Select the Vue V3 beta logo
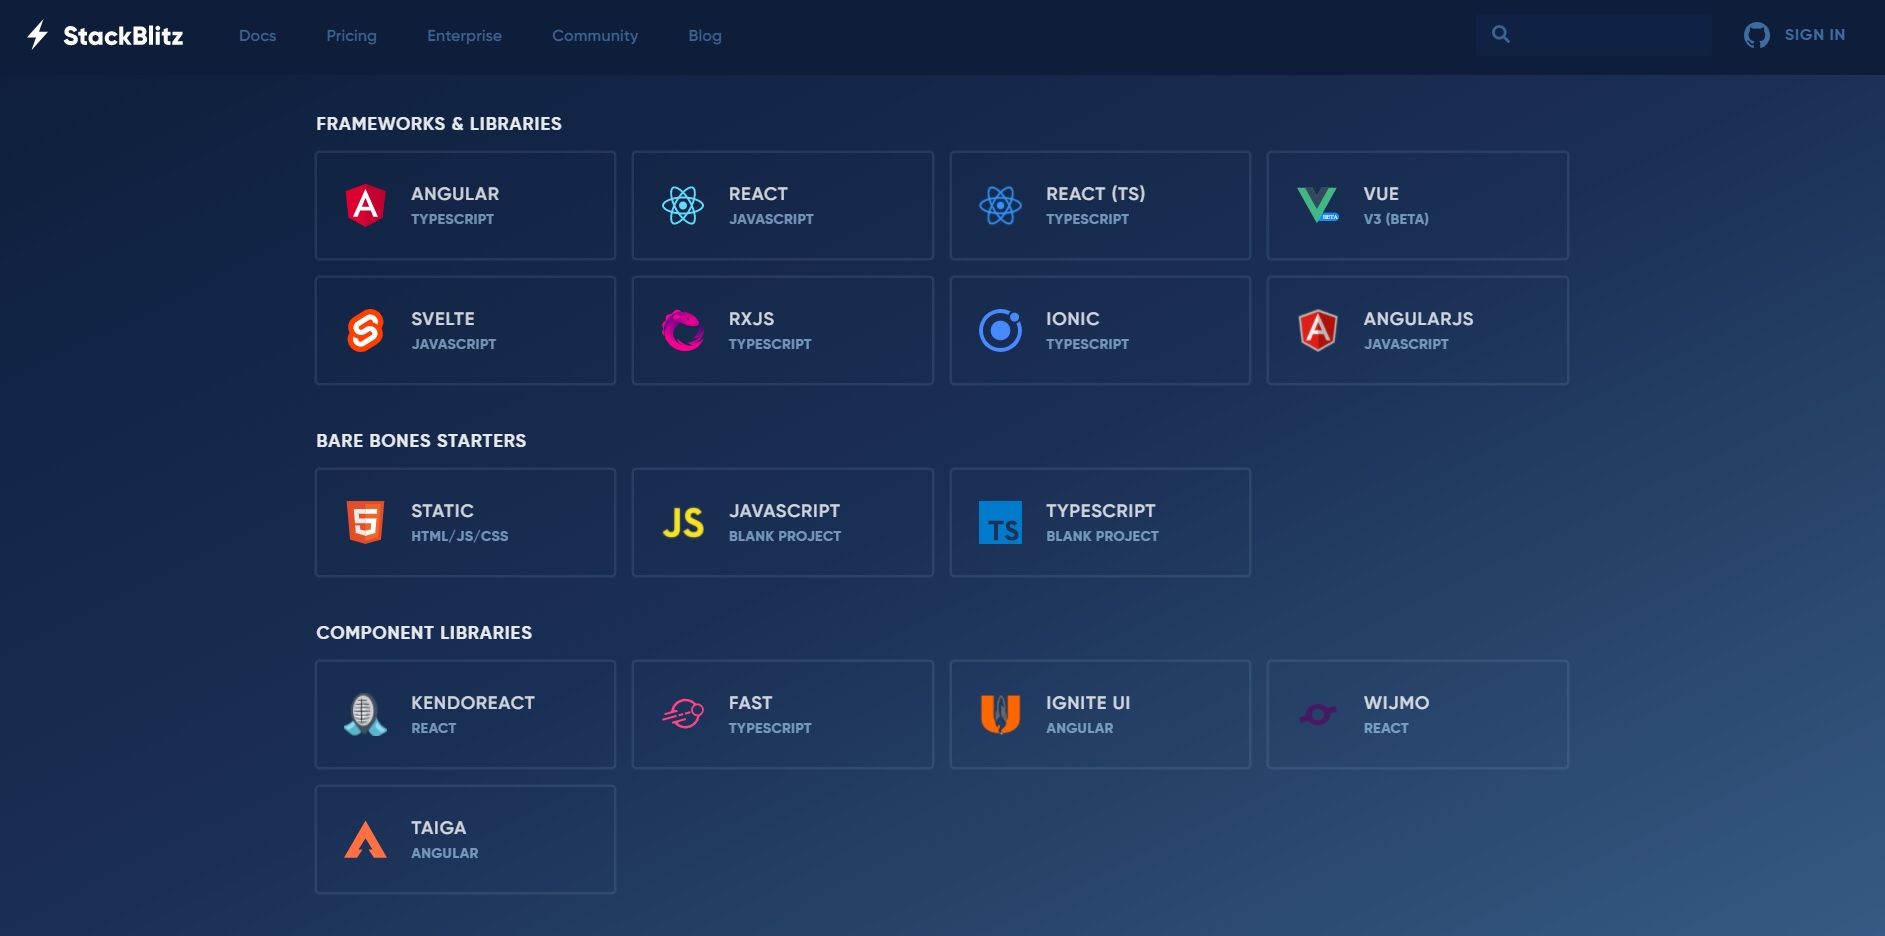1885x936 pixels. tap(1317, 205)
